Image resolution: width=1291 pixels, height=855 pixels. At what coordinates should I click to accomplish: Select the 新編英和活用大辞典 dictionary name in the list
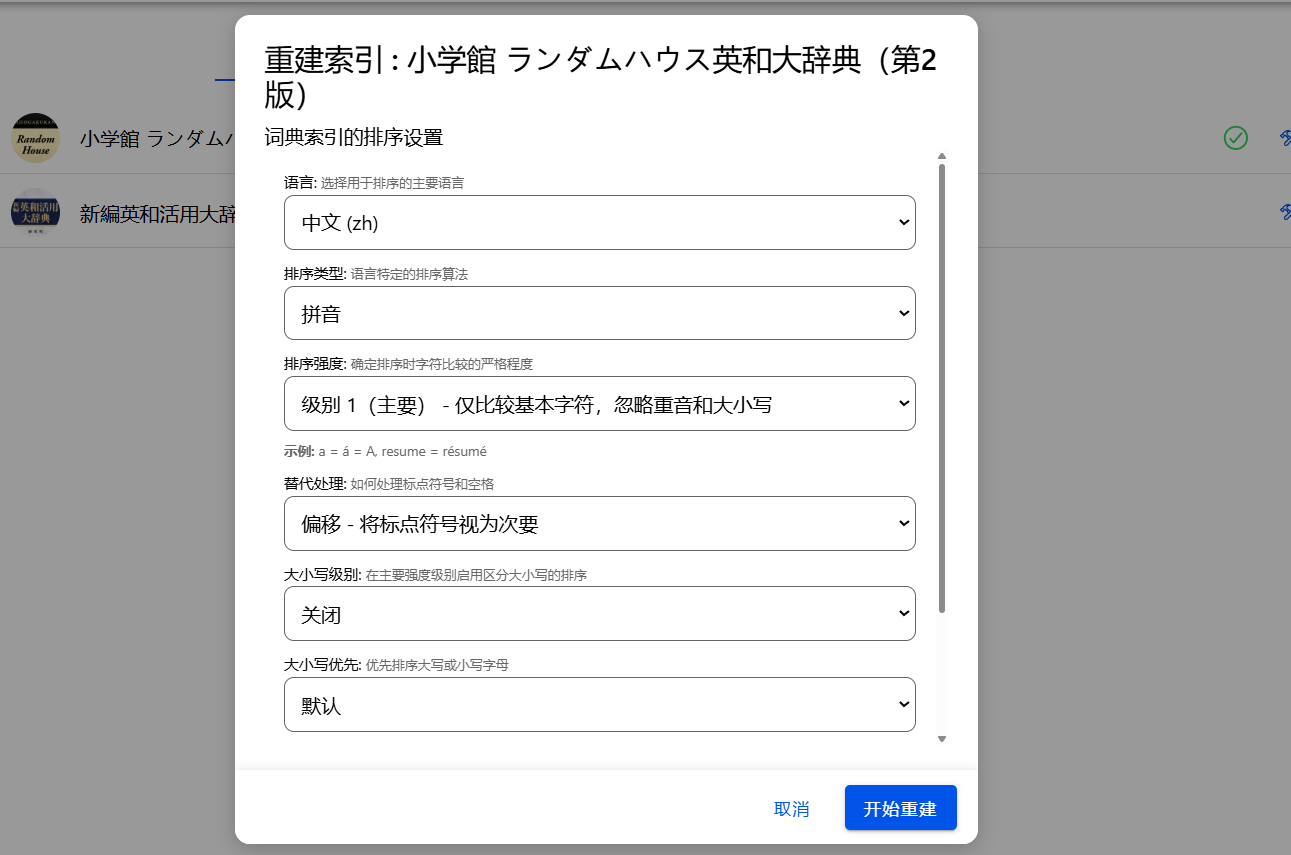(157, 213)
